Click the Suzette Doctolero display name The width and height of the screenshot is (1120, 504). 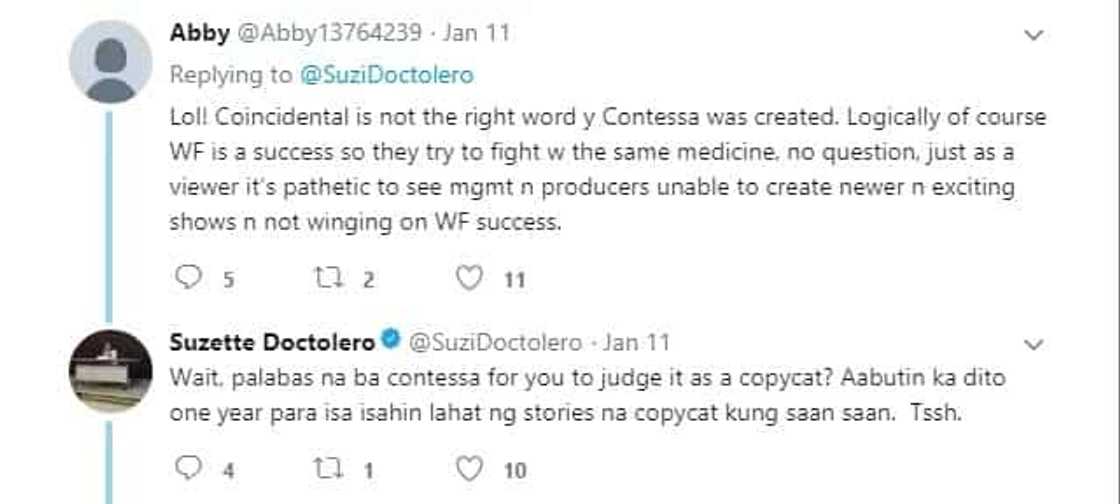(272, 342)
